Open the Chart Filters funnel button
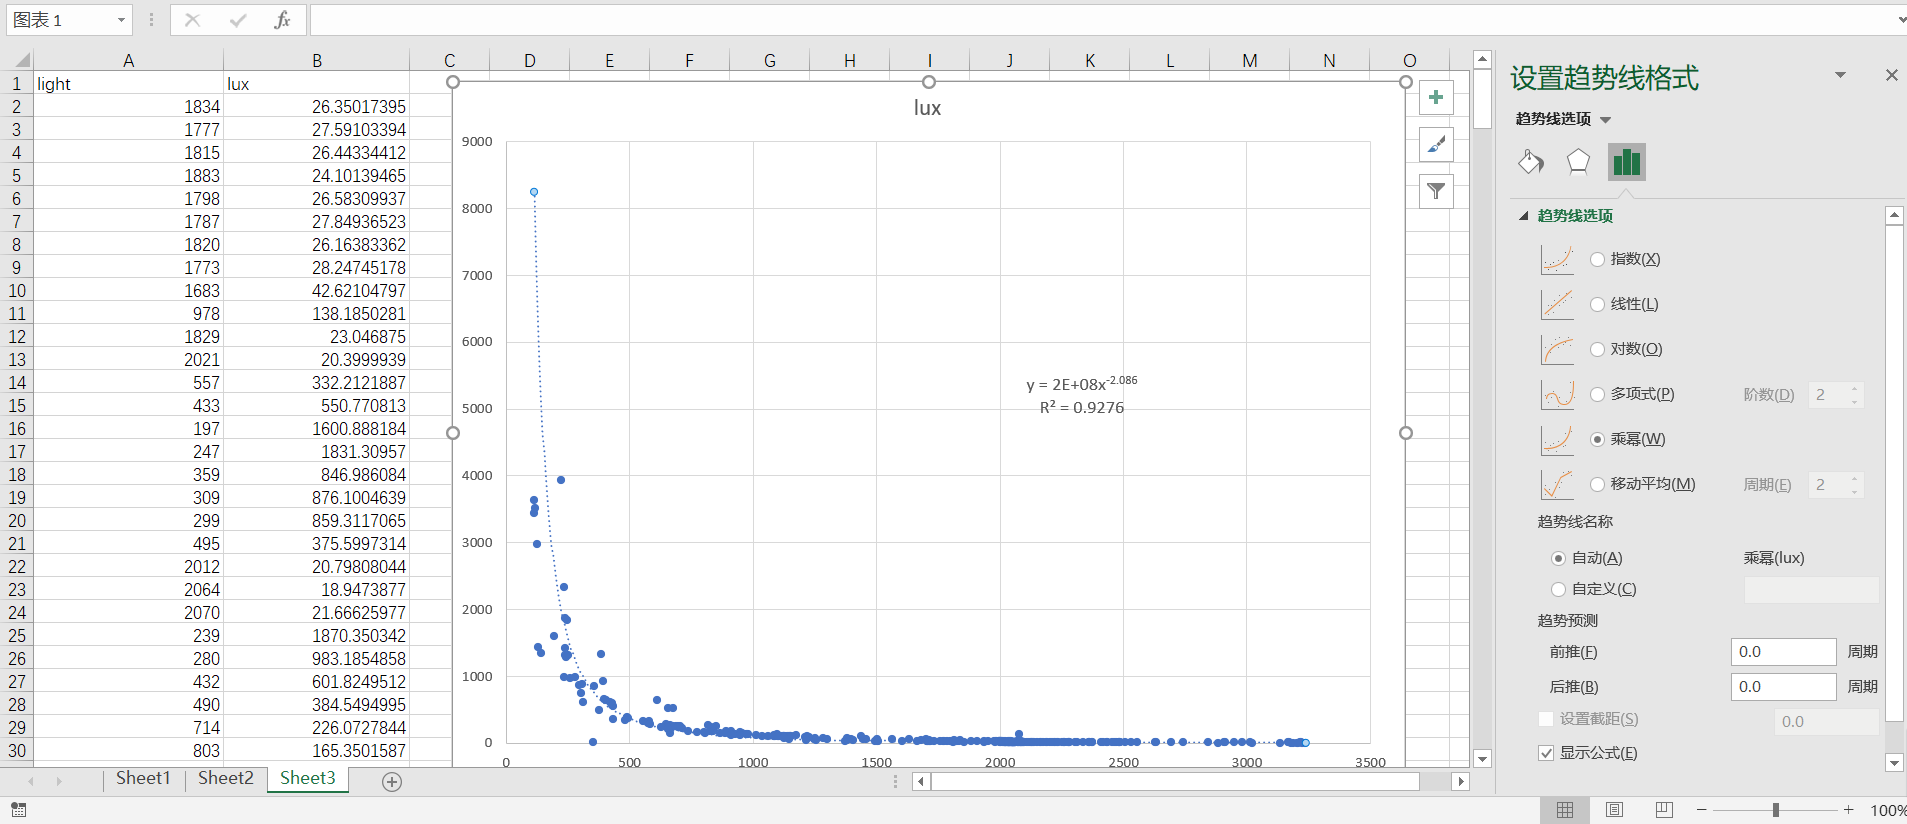Viewport: 1907px width, 824px height. pyautogui.click(x=1436, y=191)
